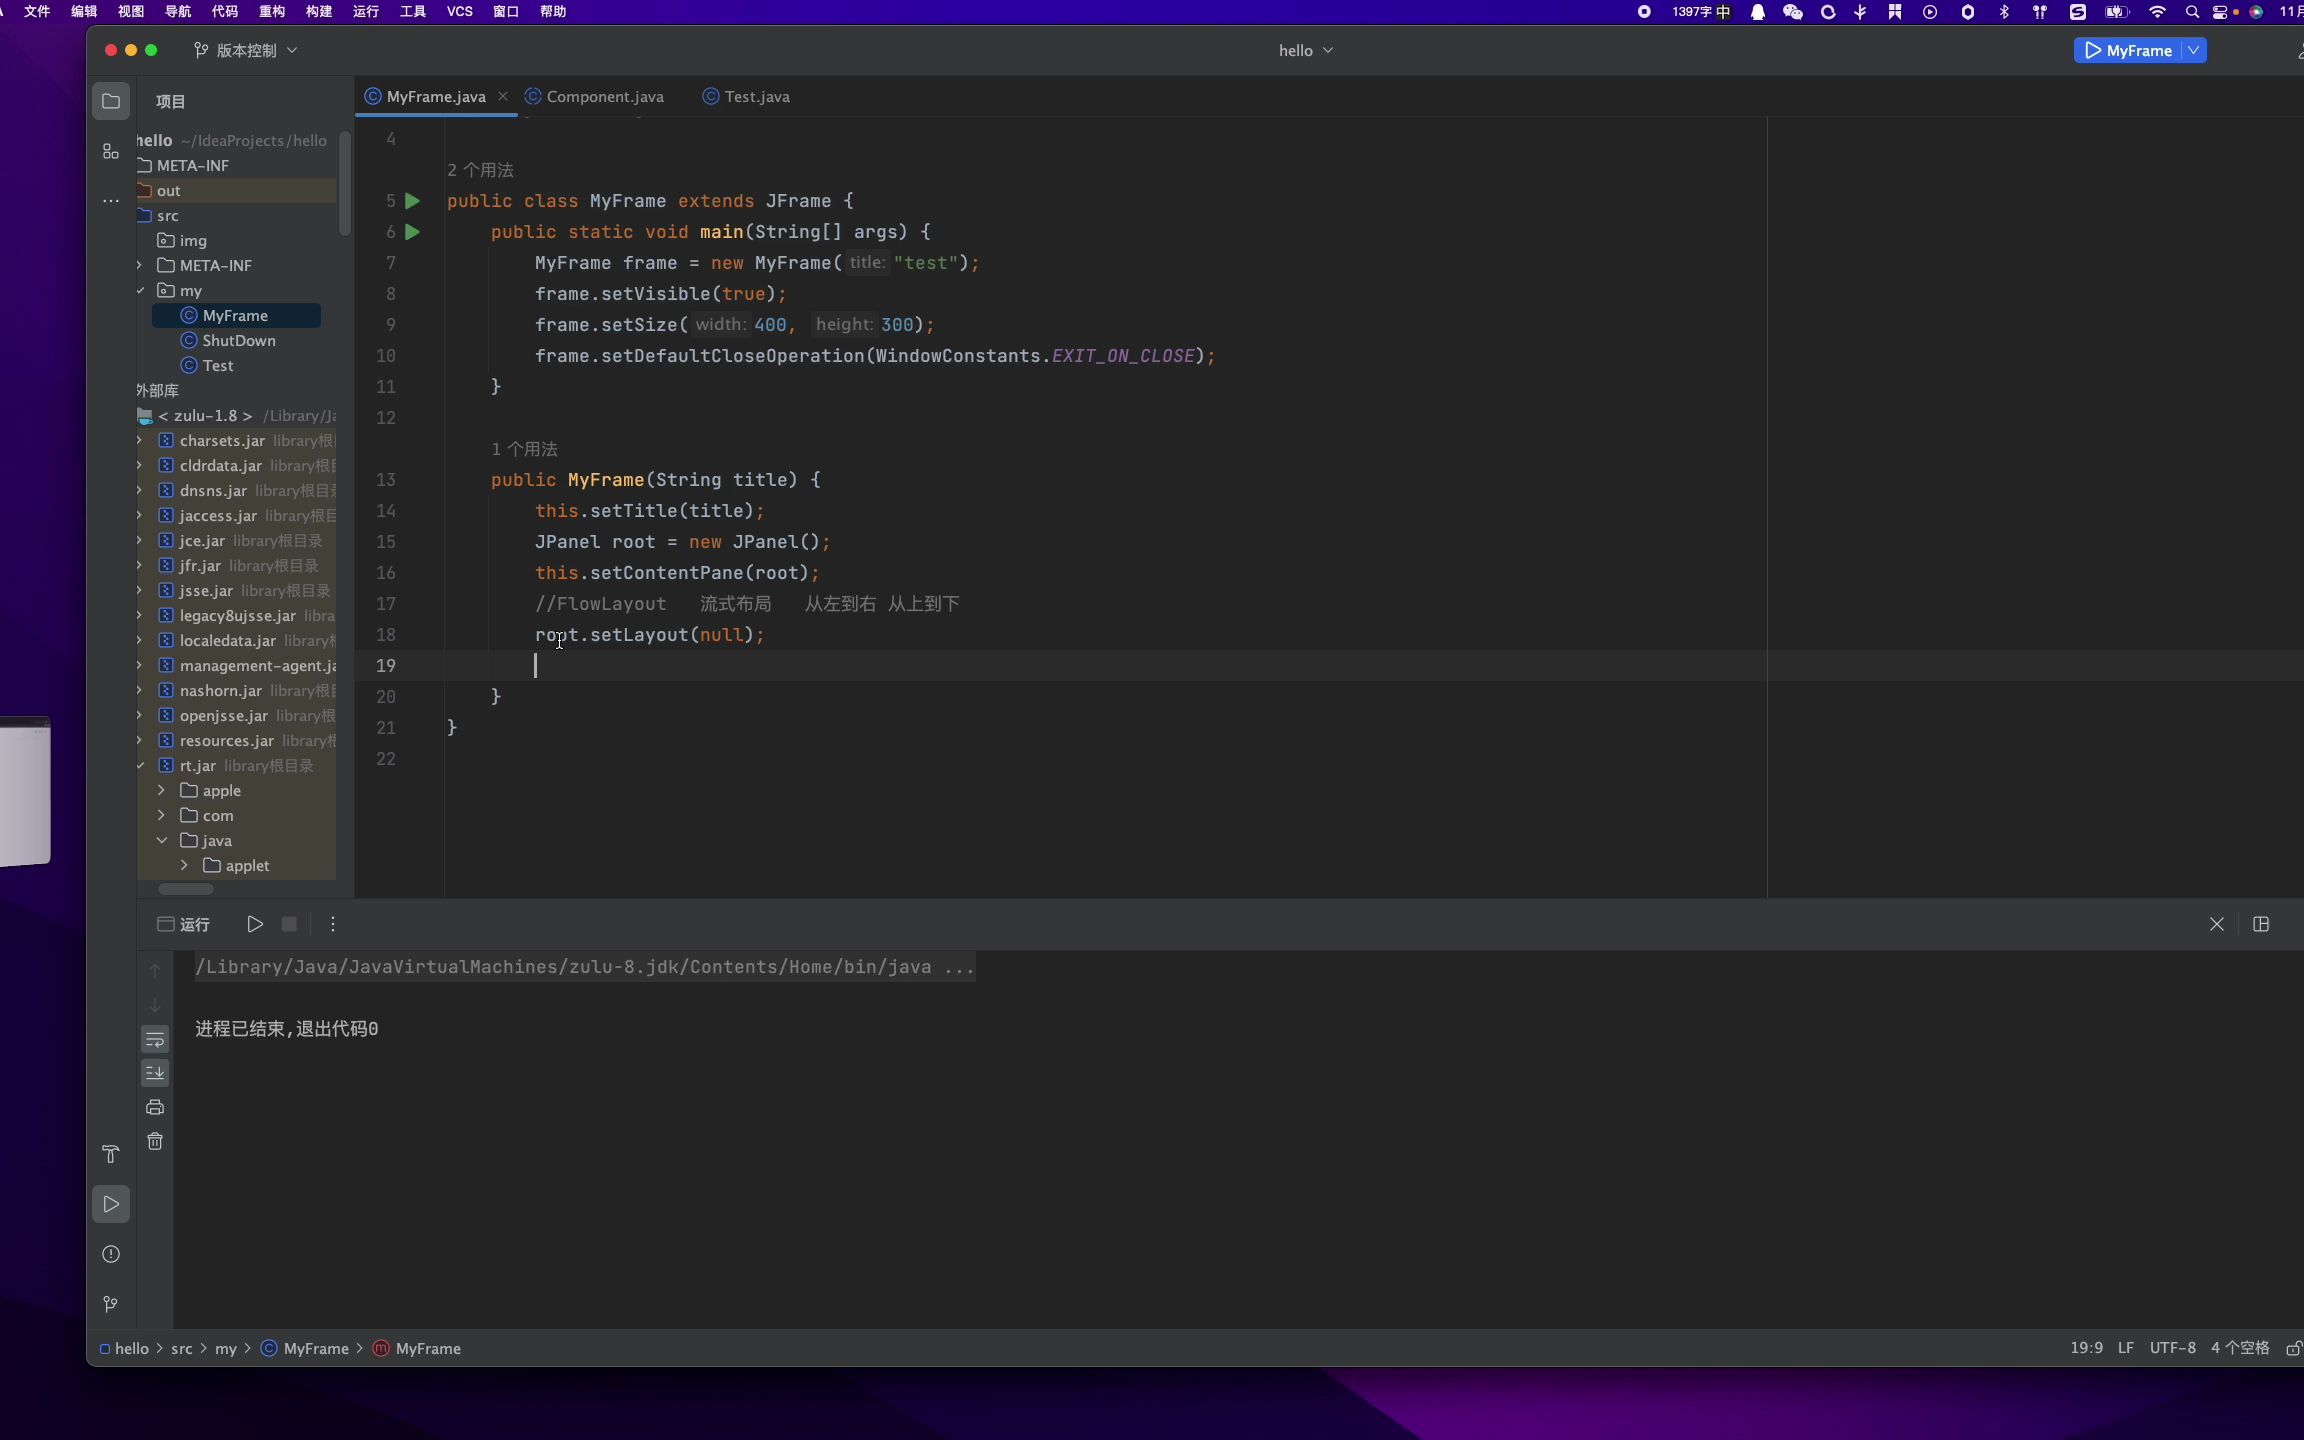Select MyFrame class in project tree
Viewport: 2304px width, 1440px height.
(x=236, y=315)
